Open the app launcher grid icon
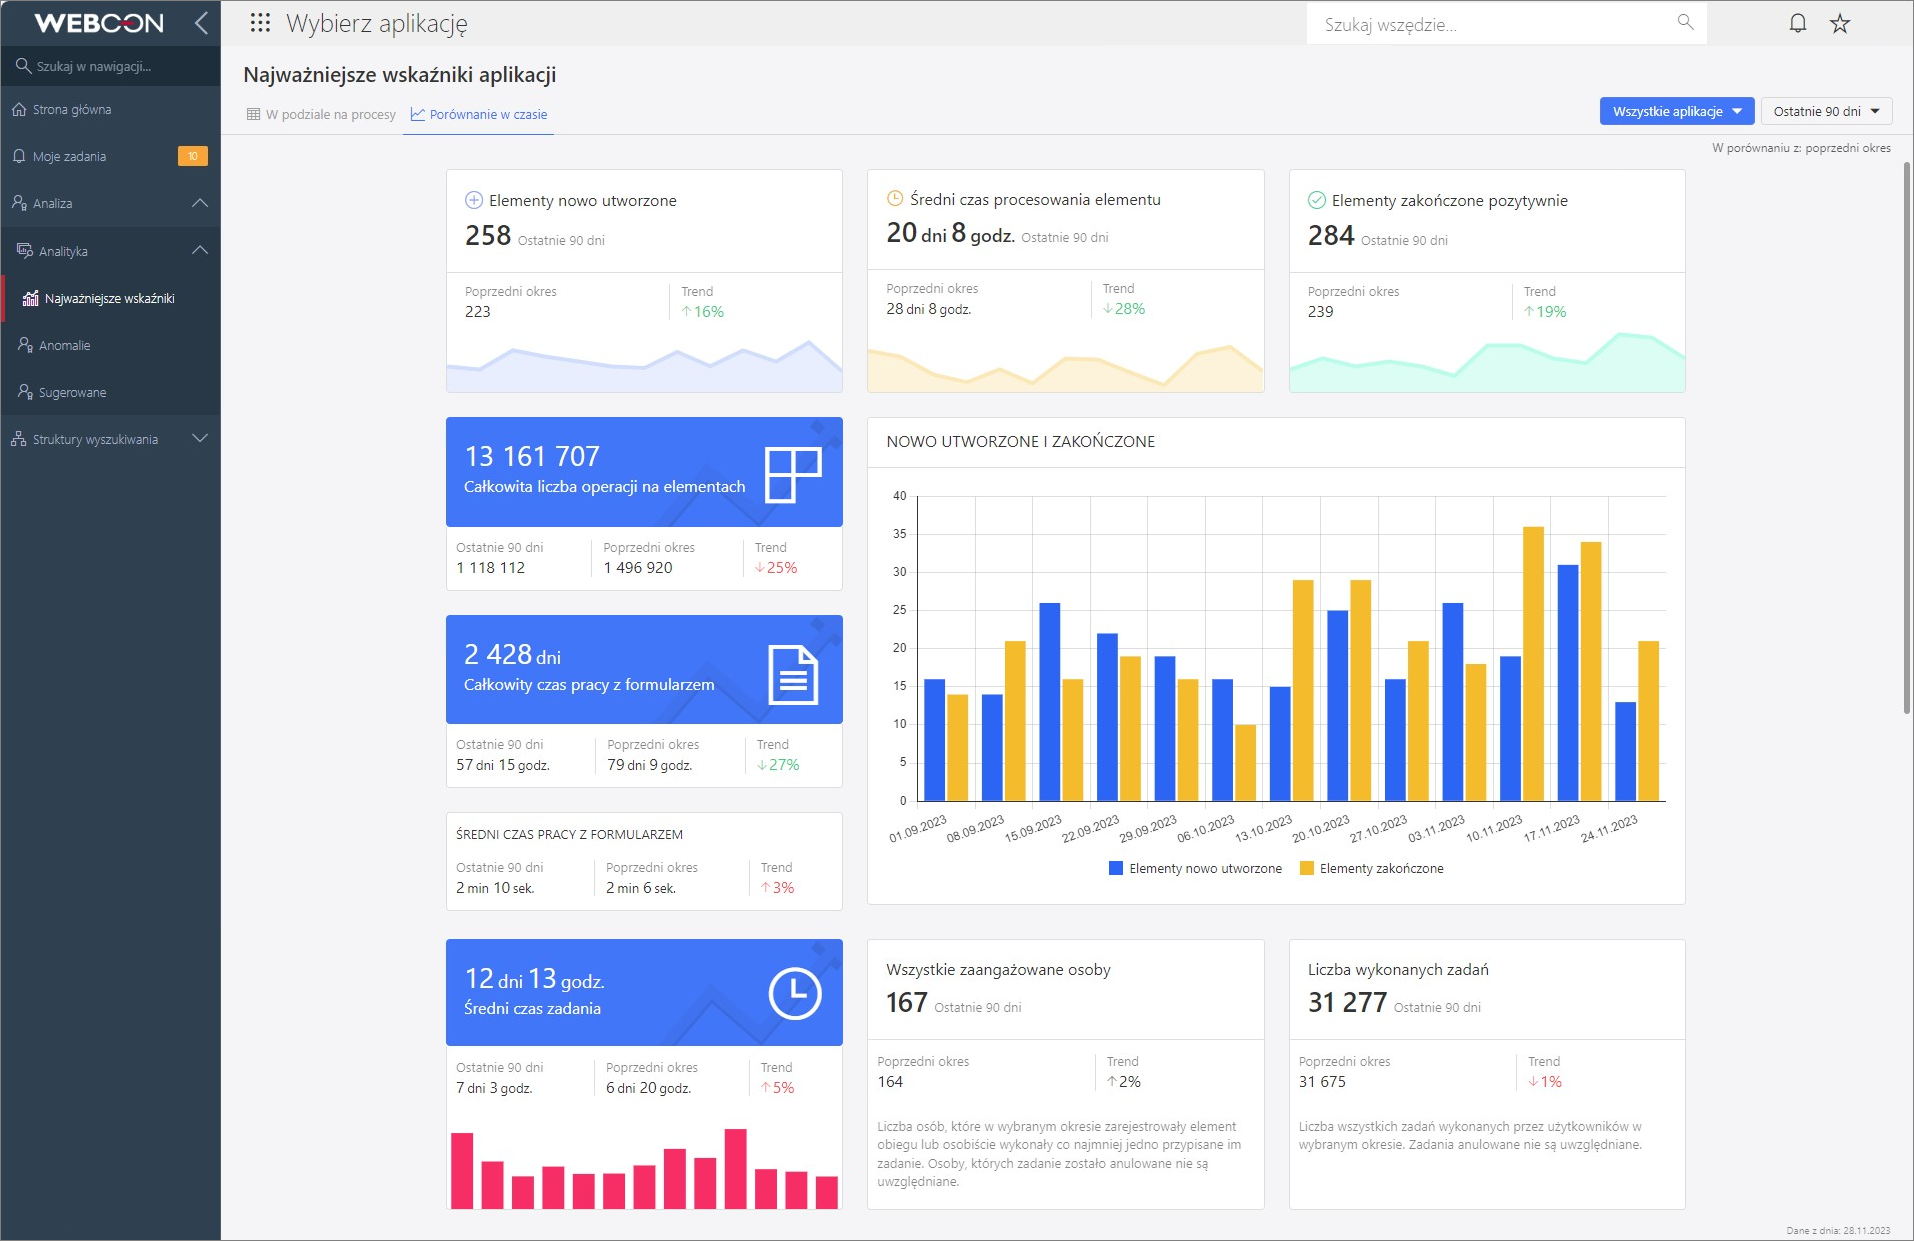 pos(260,23)
